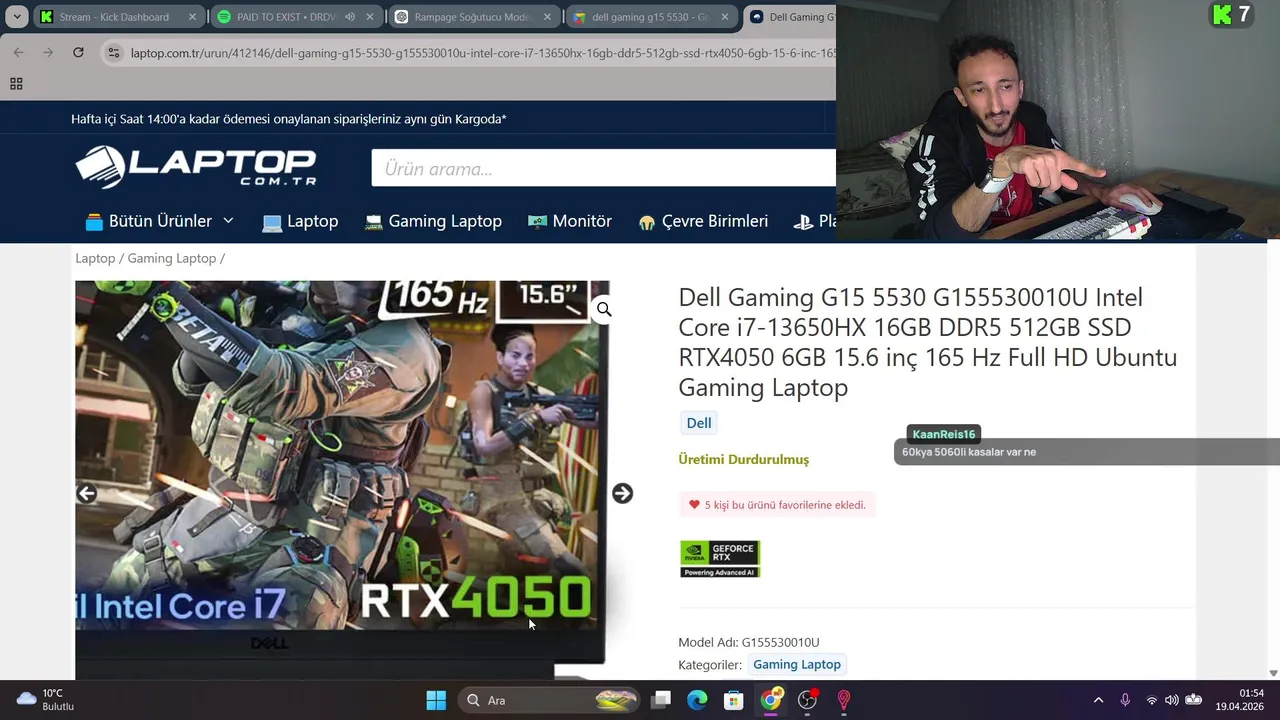Click the Üretimi Durdurulmuş status text
This screenshot has height=720, width=1280.
744,459
